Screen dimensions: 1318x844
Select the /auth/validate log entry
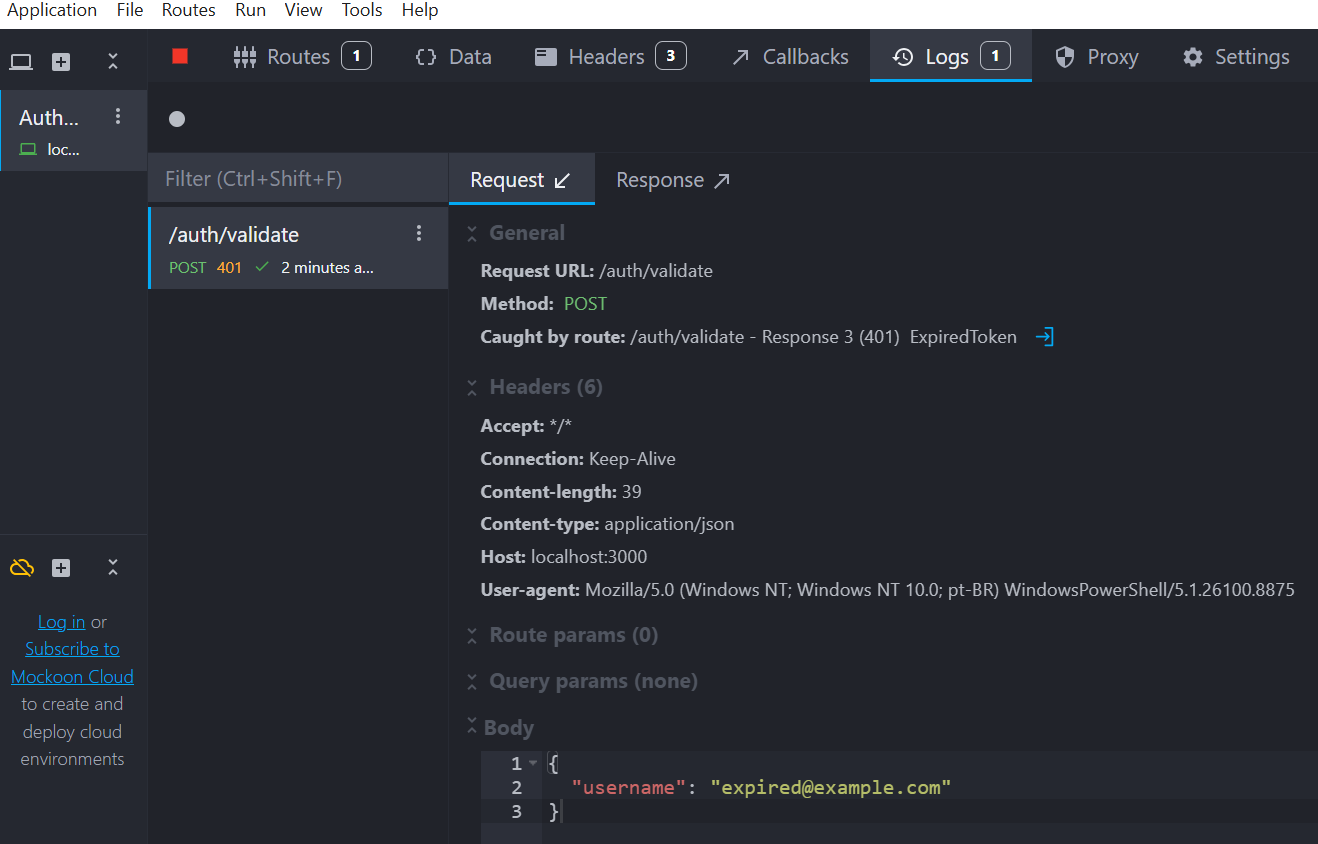tap(298, 248)
